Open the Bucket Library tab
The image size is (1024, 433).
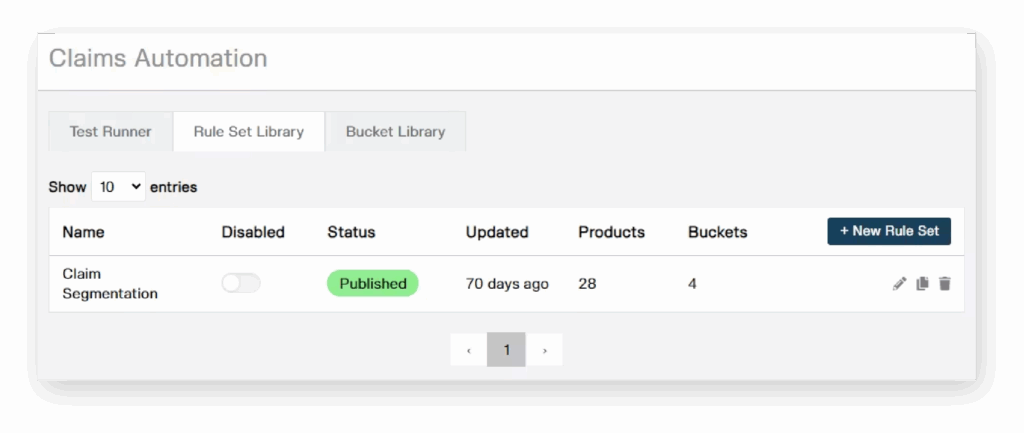pos(395,131)
